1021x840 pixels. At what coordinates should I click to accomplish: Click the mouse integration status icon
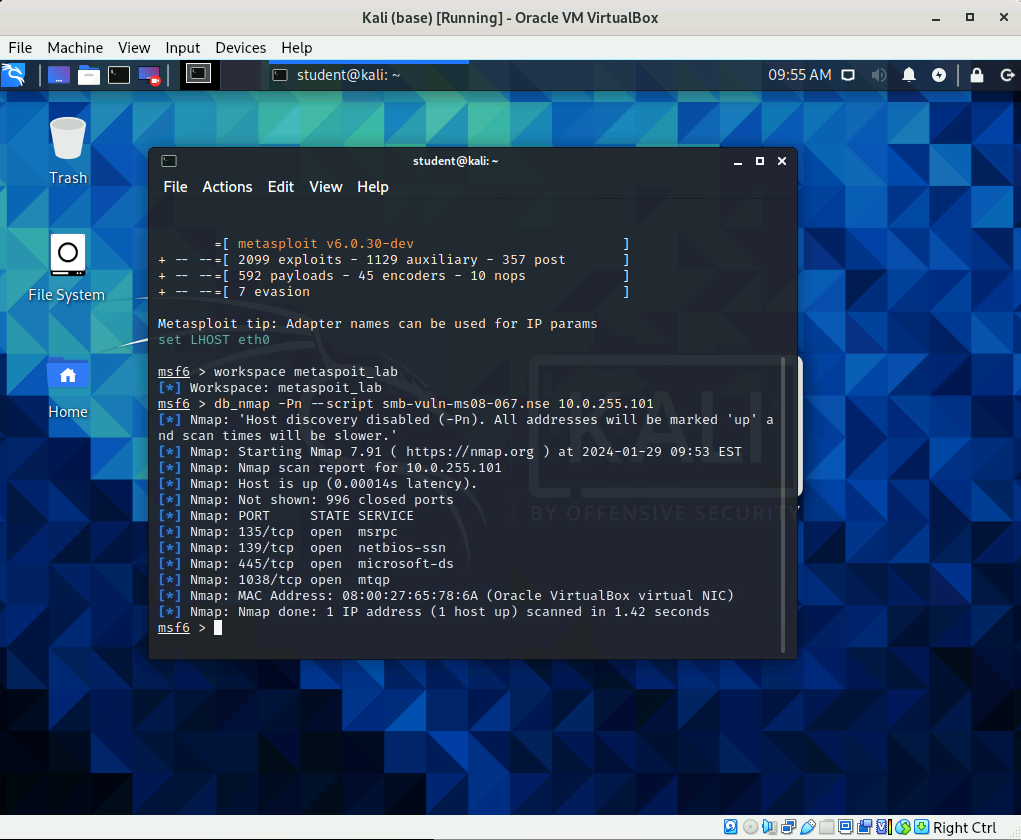[x=902, y=827]
